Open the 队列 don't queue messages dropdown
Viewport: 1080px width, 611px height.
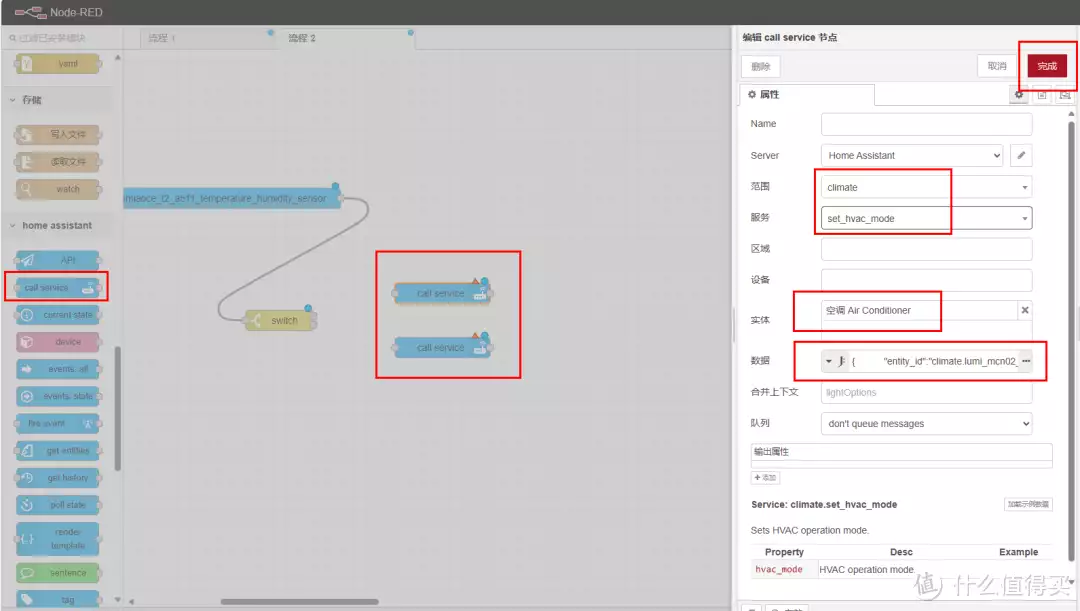[x=926, y=424]
